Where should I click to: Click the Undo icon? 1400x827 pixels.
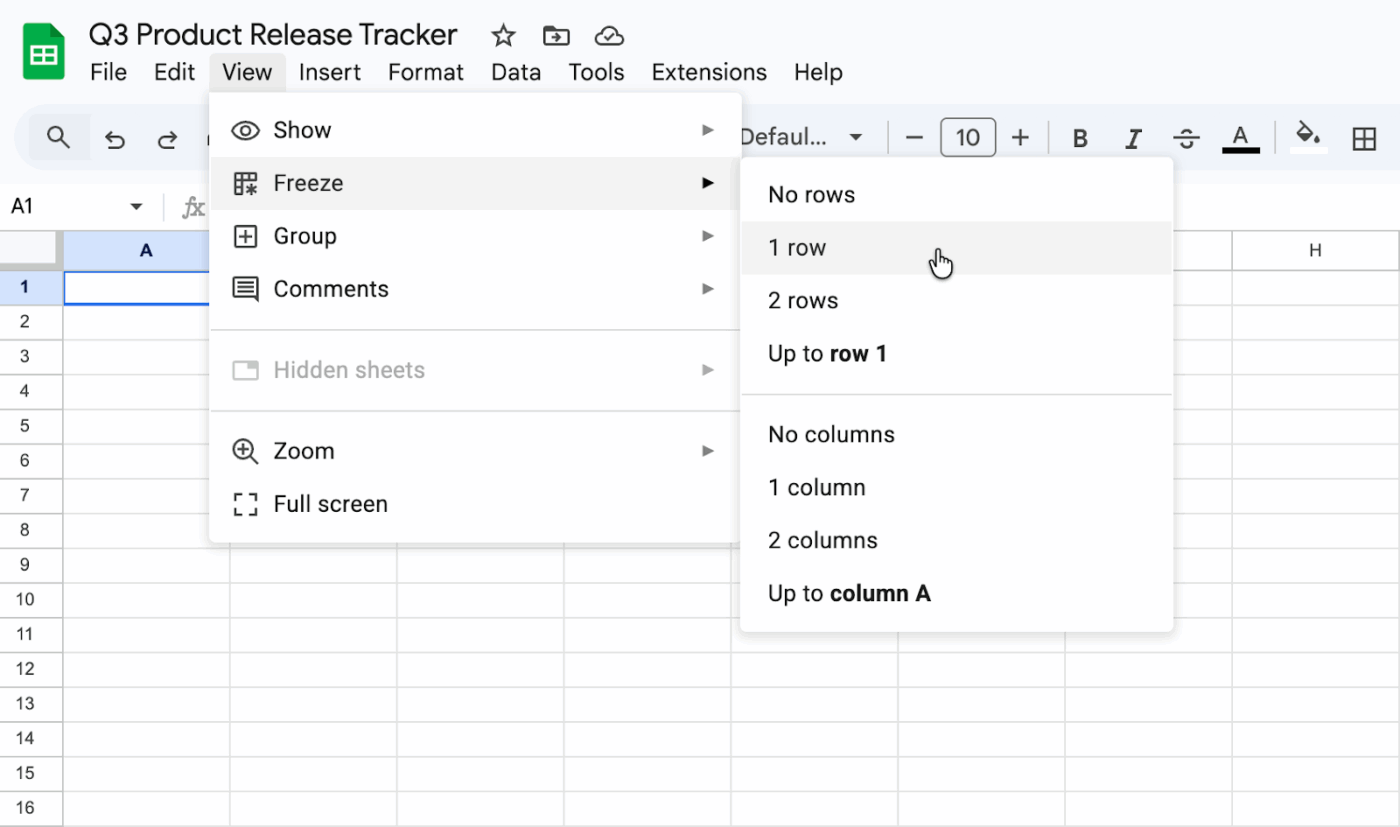point(114,137)
